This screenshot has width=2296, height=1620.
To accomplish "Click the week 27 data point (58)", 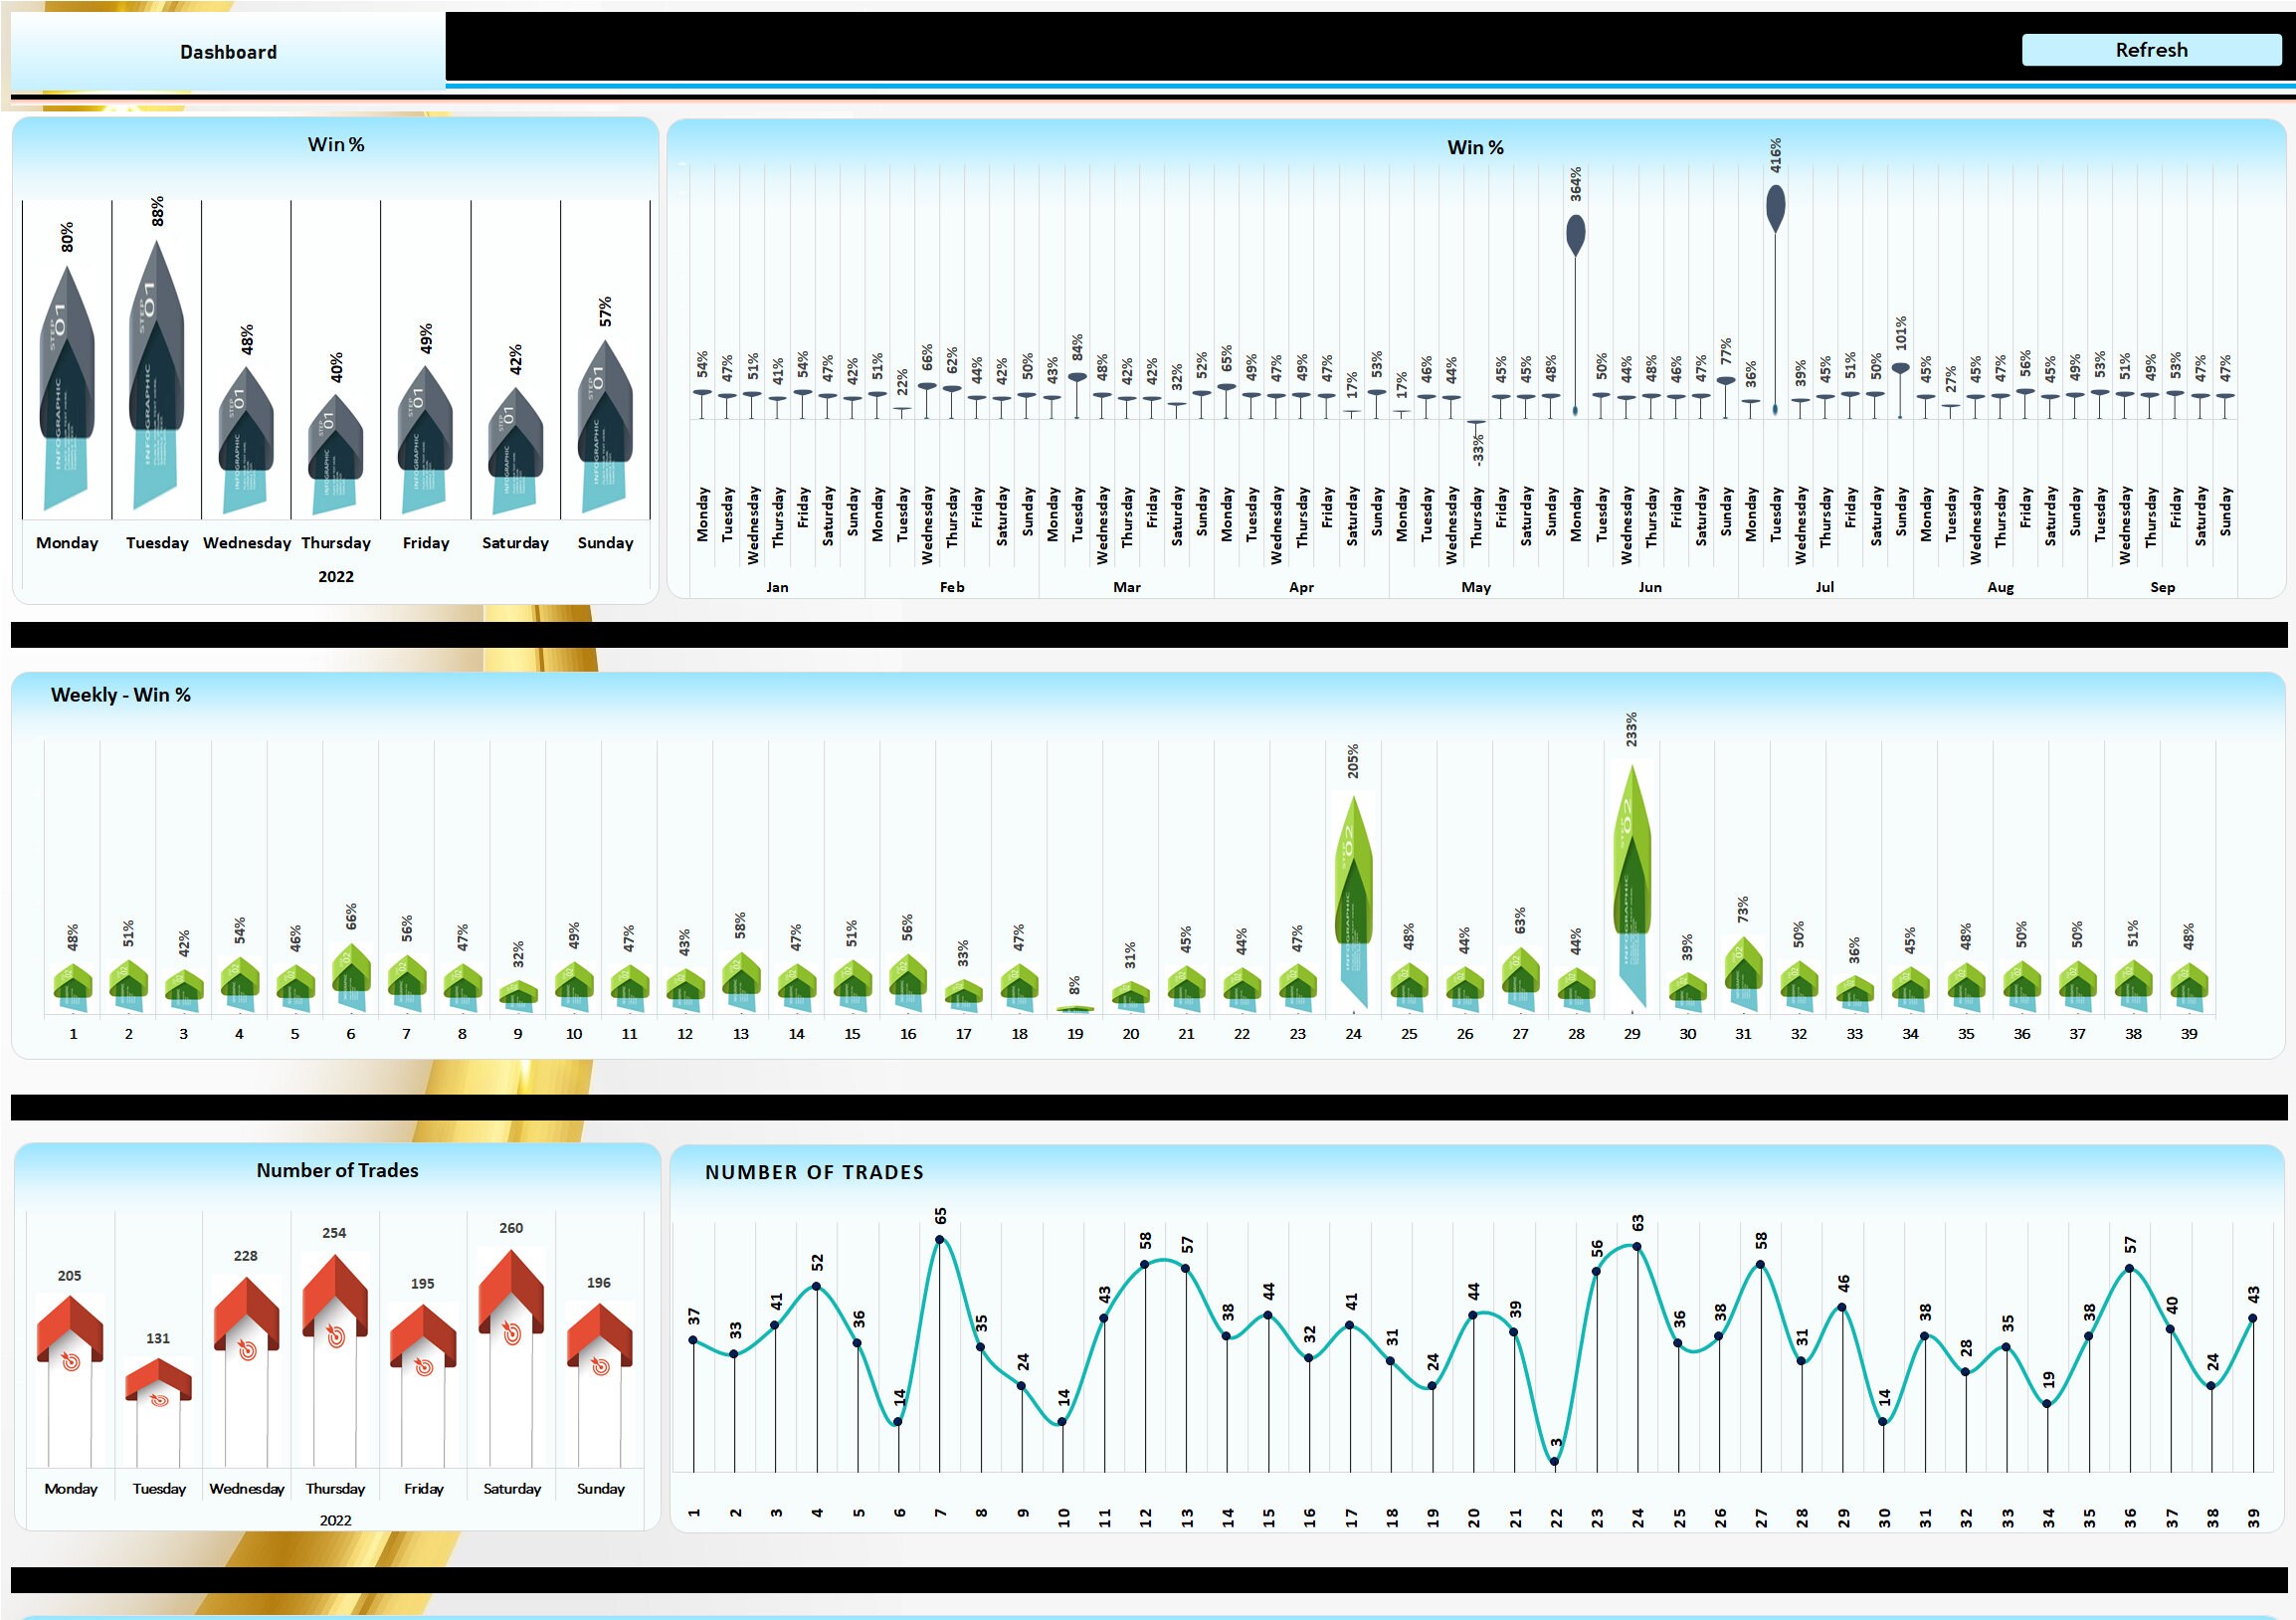I will pyautogui.click(x=1760, y=1265).
